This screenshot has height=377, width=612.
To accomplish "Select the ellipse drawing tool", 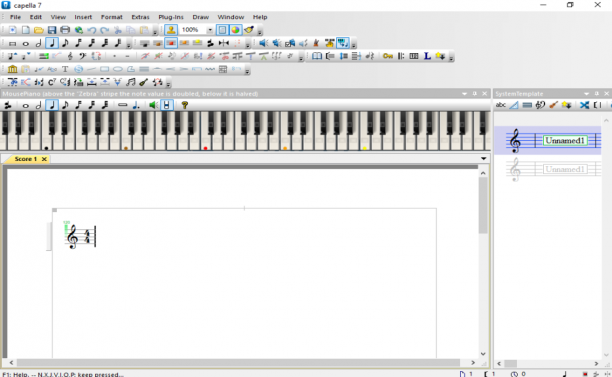I will pos(117,69).
